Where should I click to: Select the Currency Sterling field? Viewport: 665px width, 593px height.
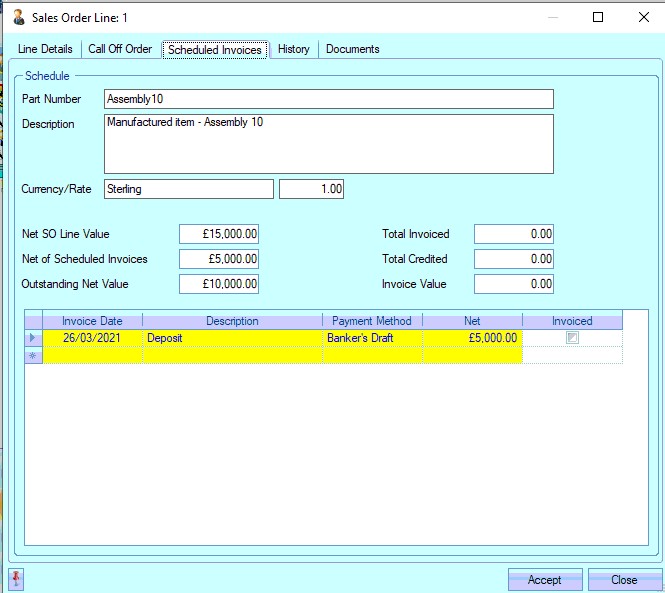pyautogui.click(x=188, y=189)
